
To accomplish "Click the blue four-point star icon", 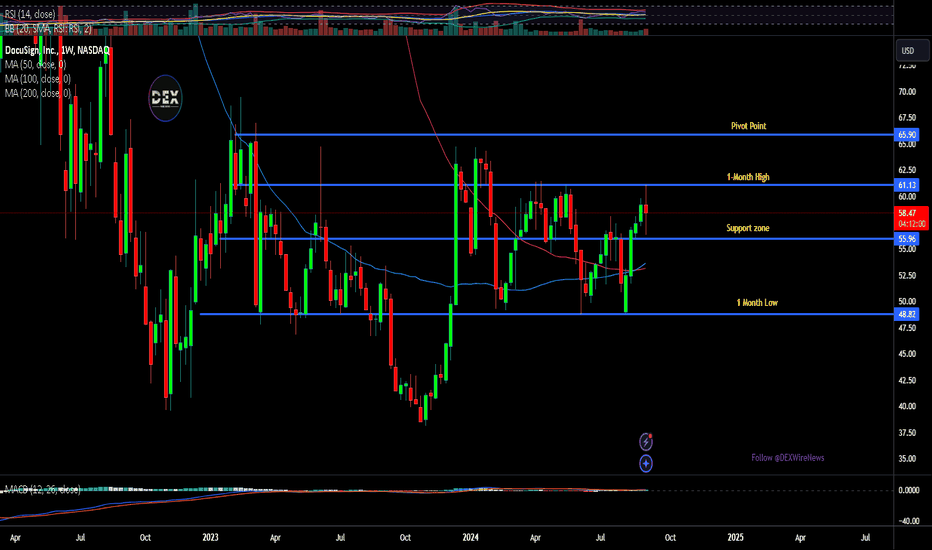I will 646,463.
